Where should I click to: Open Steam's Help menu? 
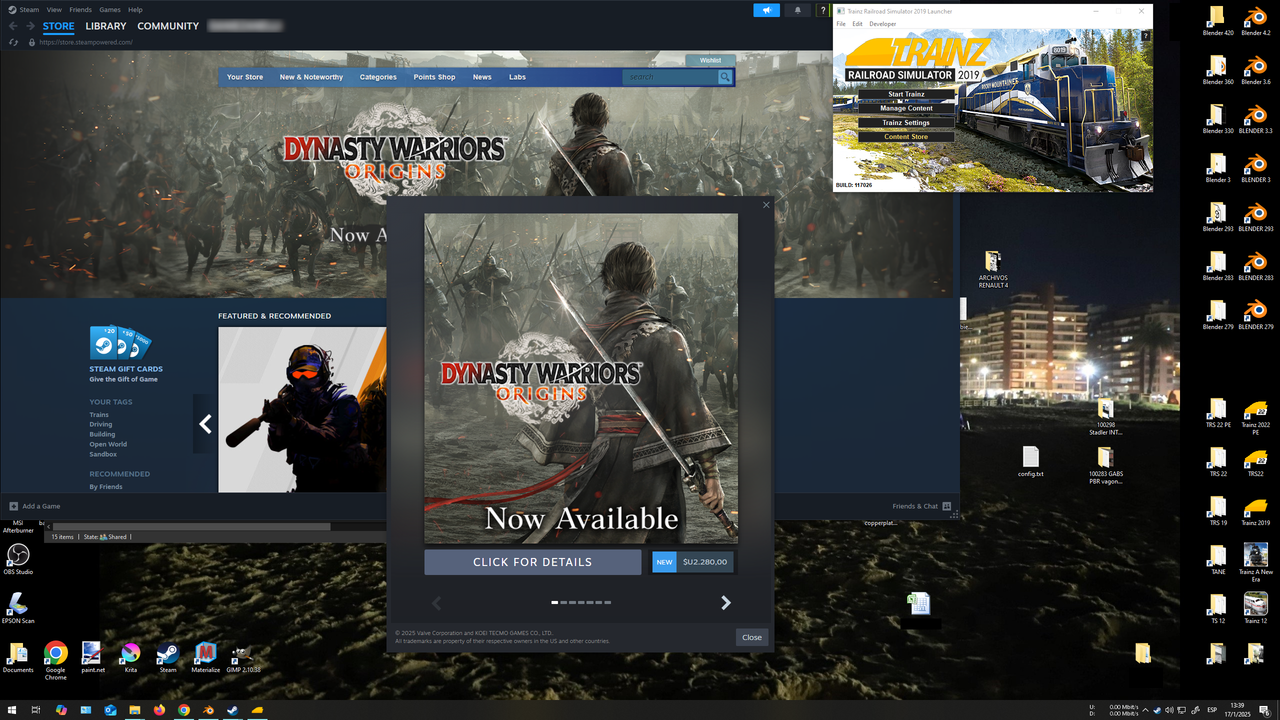click(x=135, y=9)
